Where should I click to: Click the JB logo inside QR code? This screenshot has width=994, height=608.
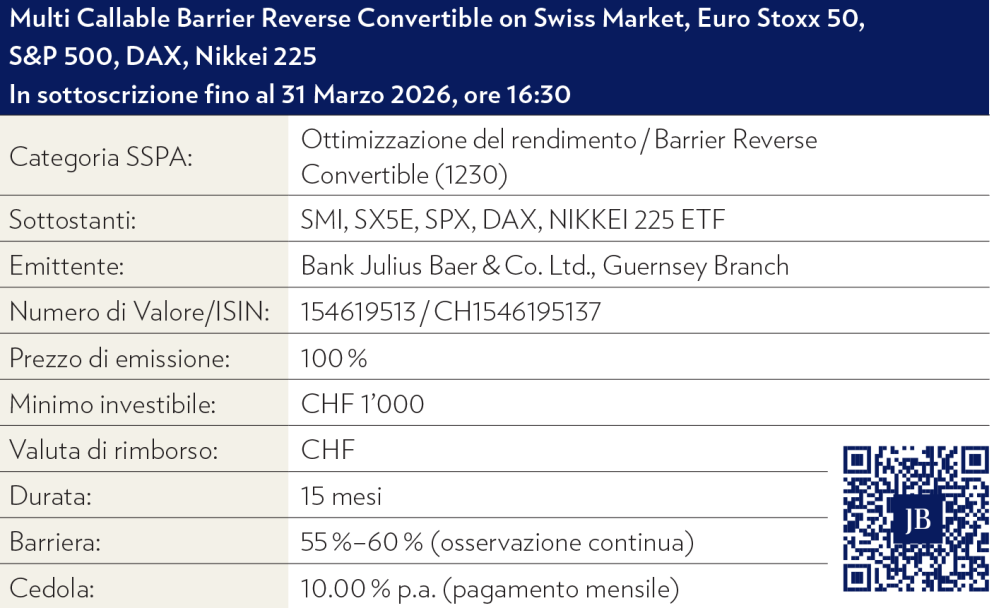(x=916, y=521)
